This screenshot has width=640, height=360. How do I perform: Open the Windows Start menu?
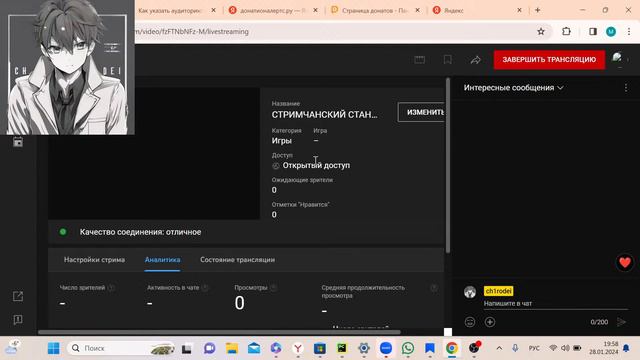[53, 348]
